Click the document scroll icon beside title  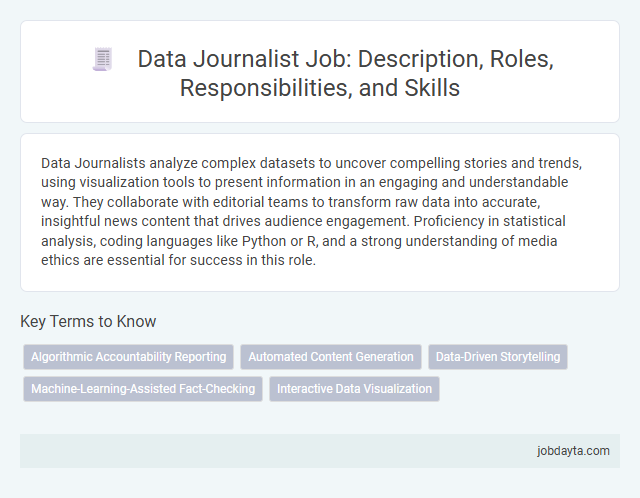click(102, 59)
